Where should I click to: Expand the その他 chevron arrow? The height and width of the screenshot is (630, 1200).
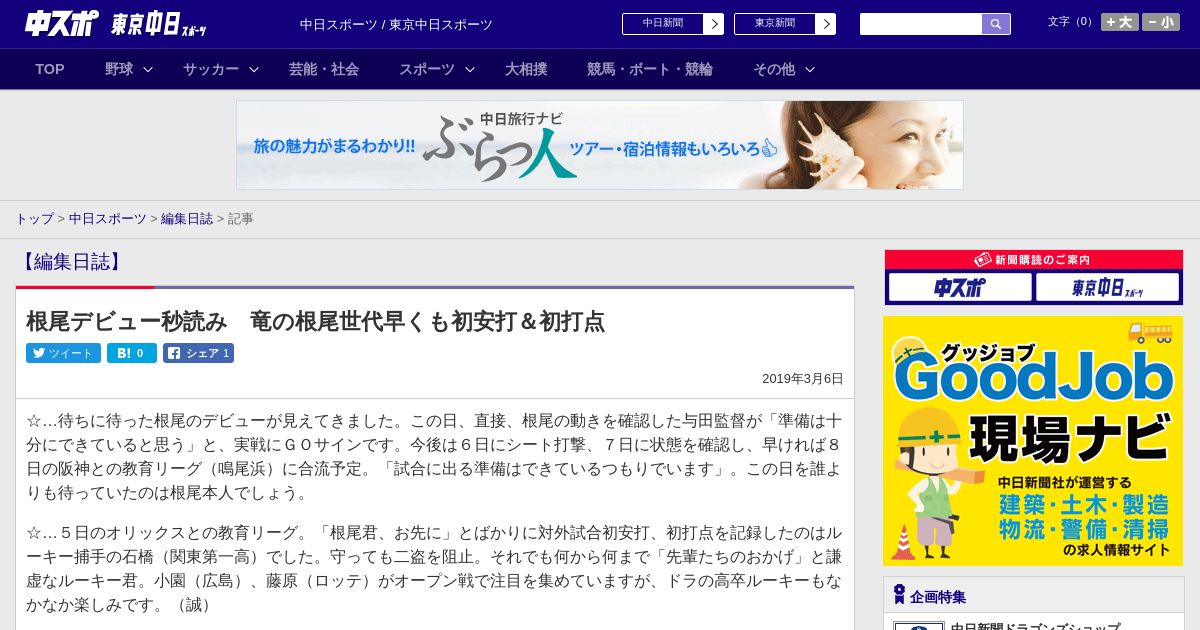pyautogui.click(x=810, y=69)
